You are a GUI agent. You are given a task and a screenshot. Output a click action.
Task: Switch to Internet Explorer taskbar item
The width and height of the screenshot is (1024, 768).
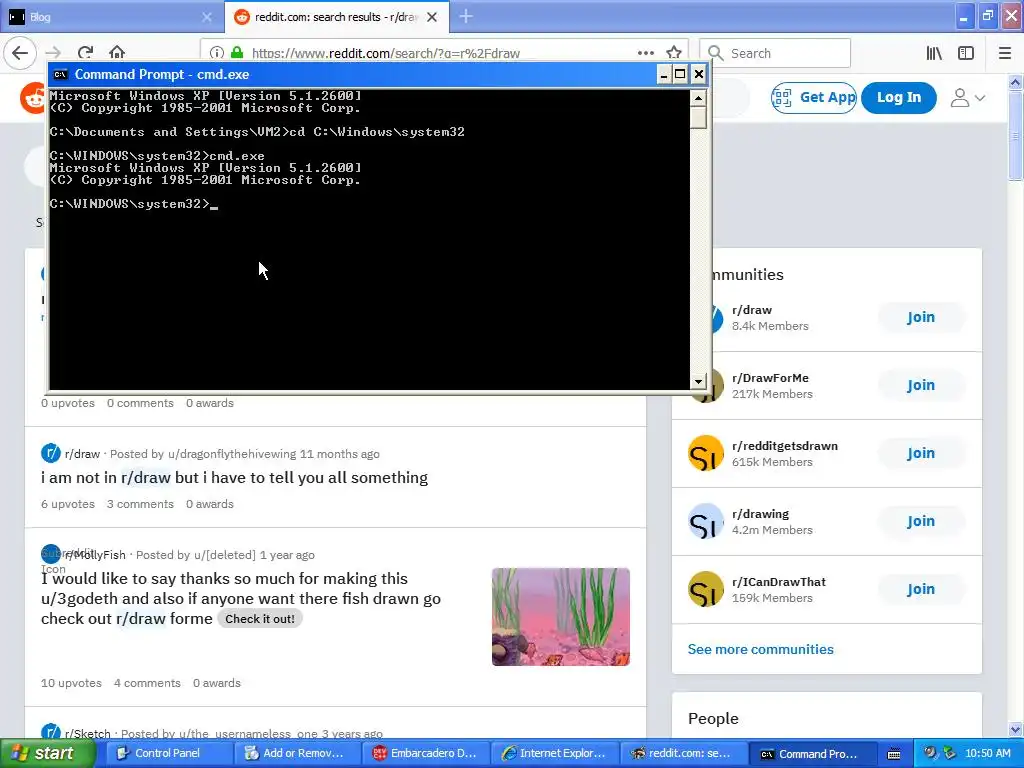tap(553, 753)
